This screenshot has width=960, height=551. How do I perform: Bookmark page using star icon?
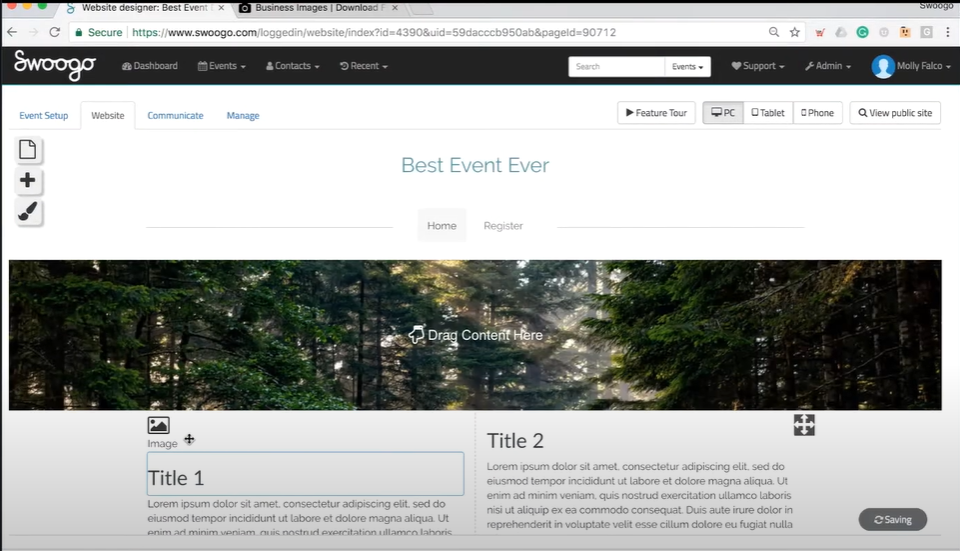tap(795, 32)
